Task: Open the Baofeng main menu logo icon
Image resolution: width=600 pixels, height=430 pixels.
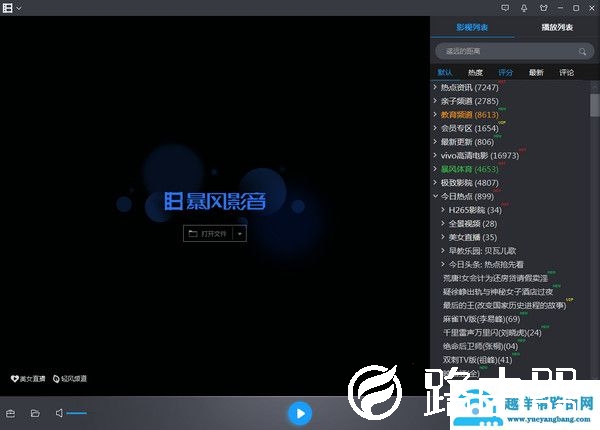Action: point(7,8)
